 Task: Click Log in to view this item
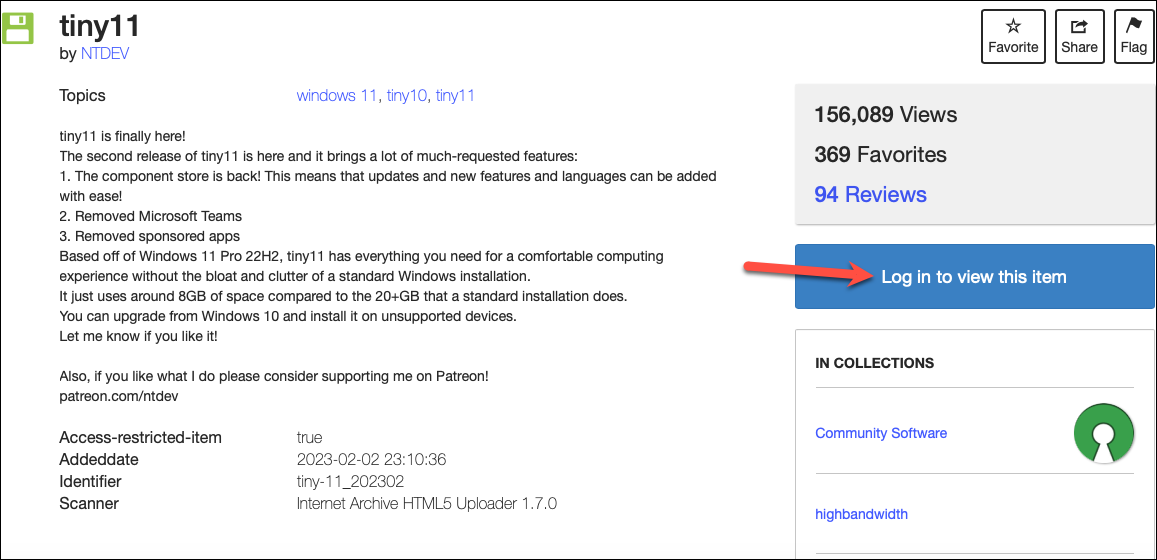(974, 277)
